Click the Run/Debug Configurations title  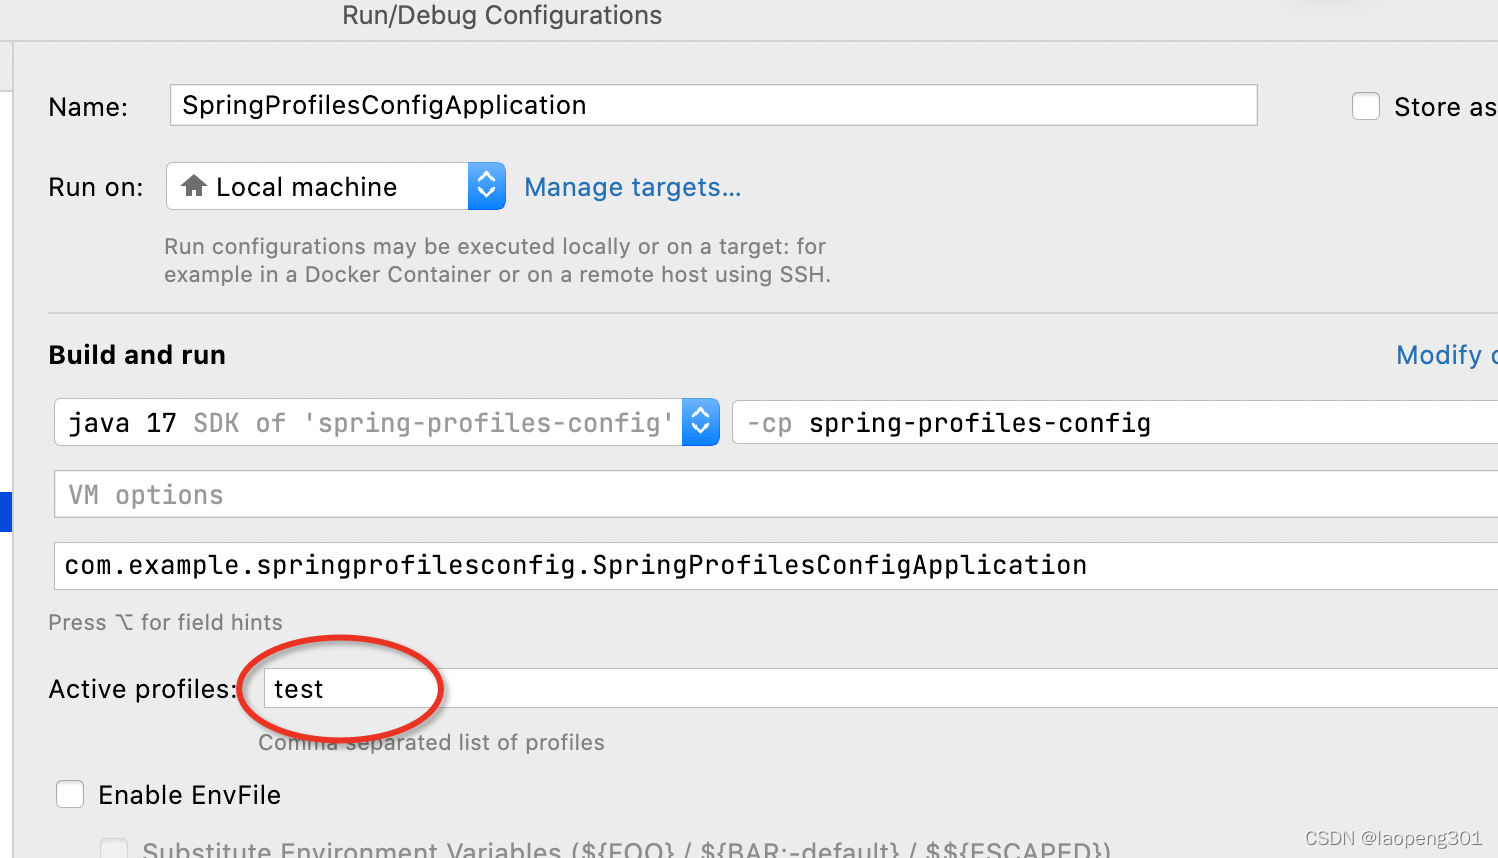[x=501, y=16]
